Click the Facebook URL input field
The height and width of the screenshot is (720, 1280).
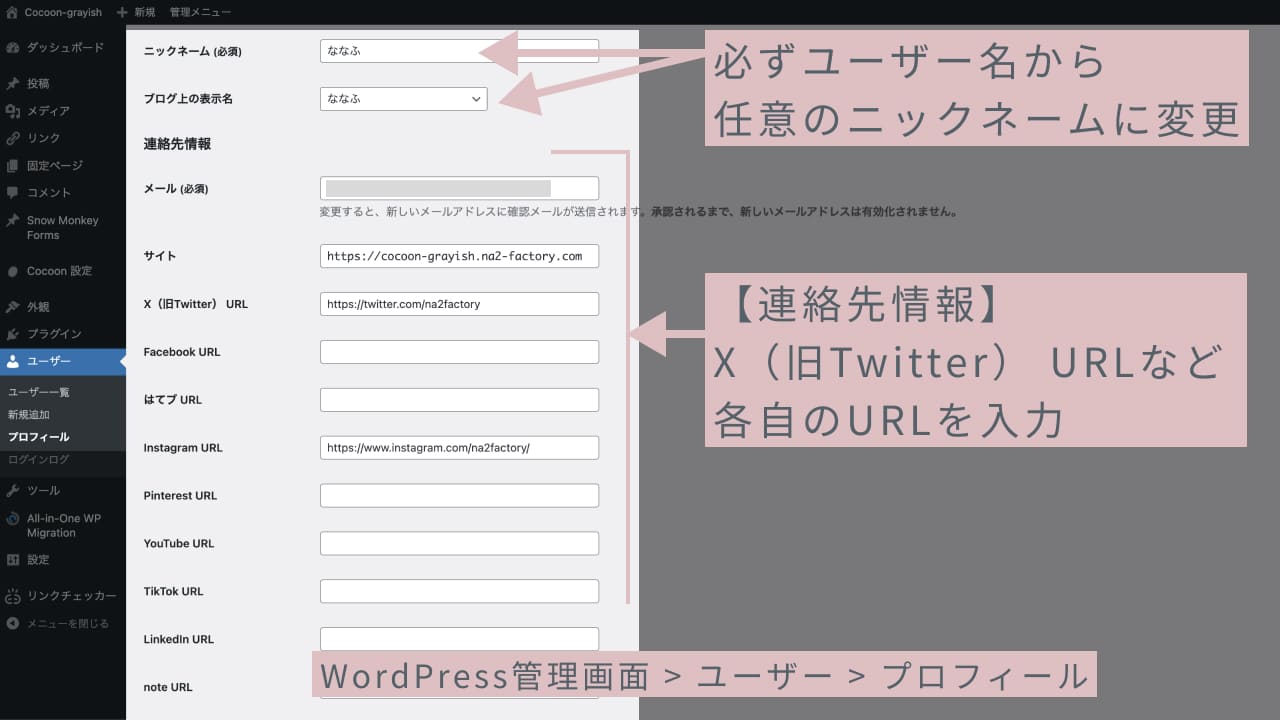[459, 352]
